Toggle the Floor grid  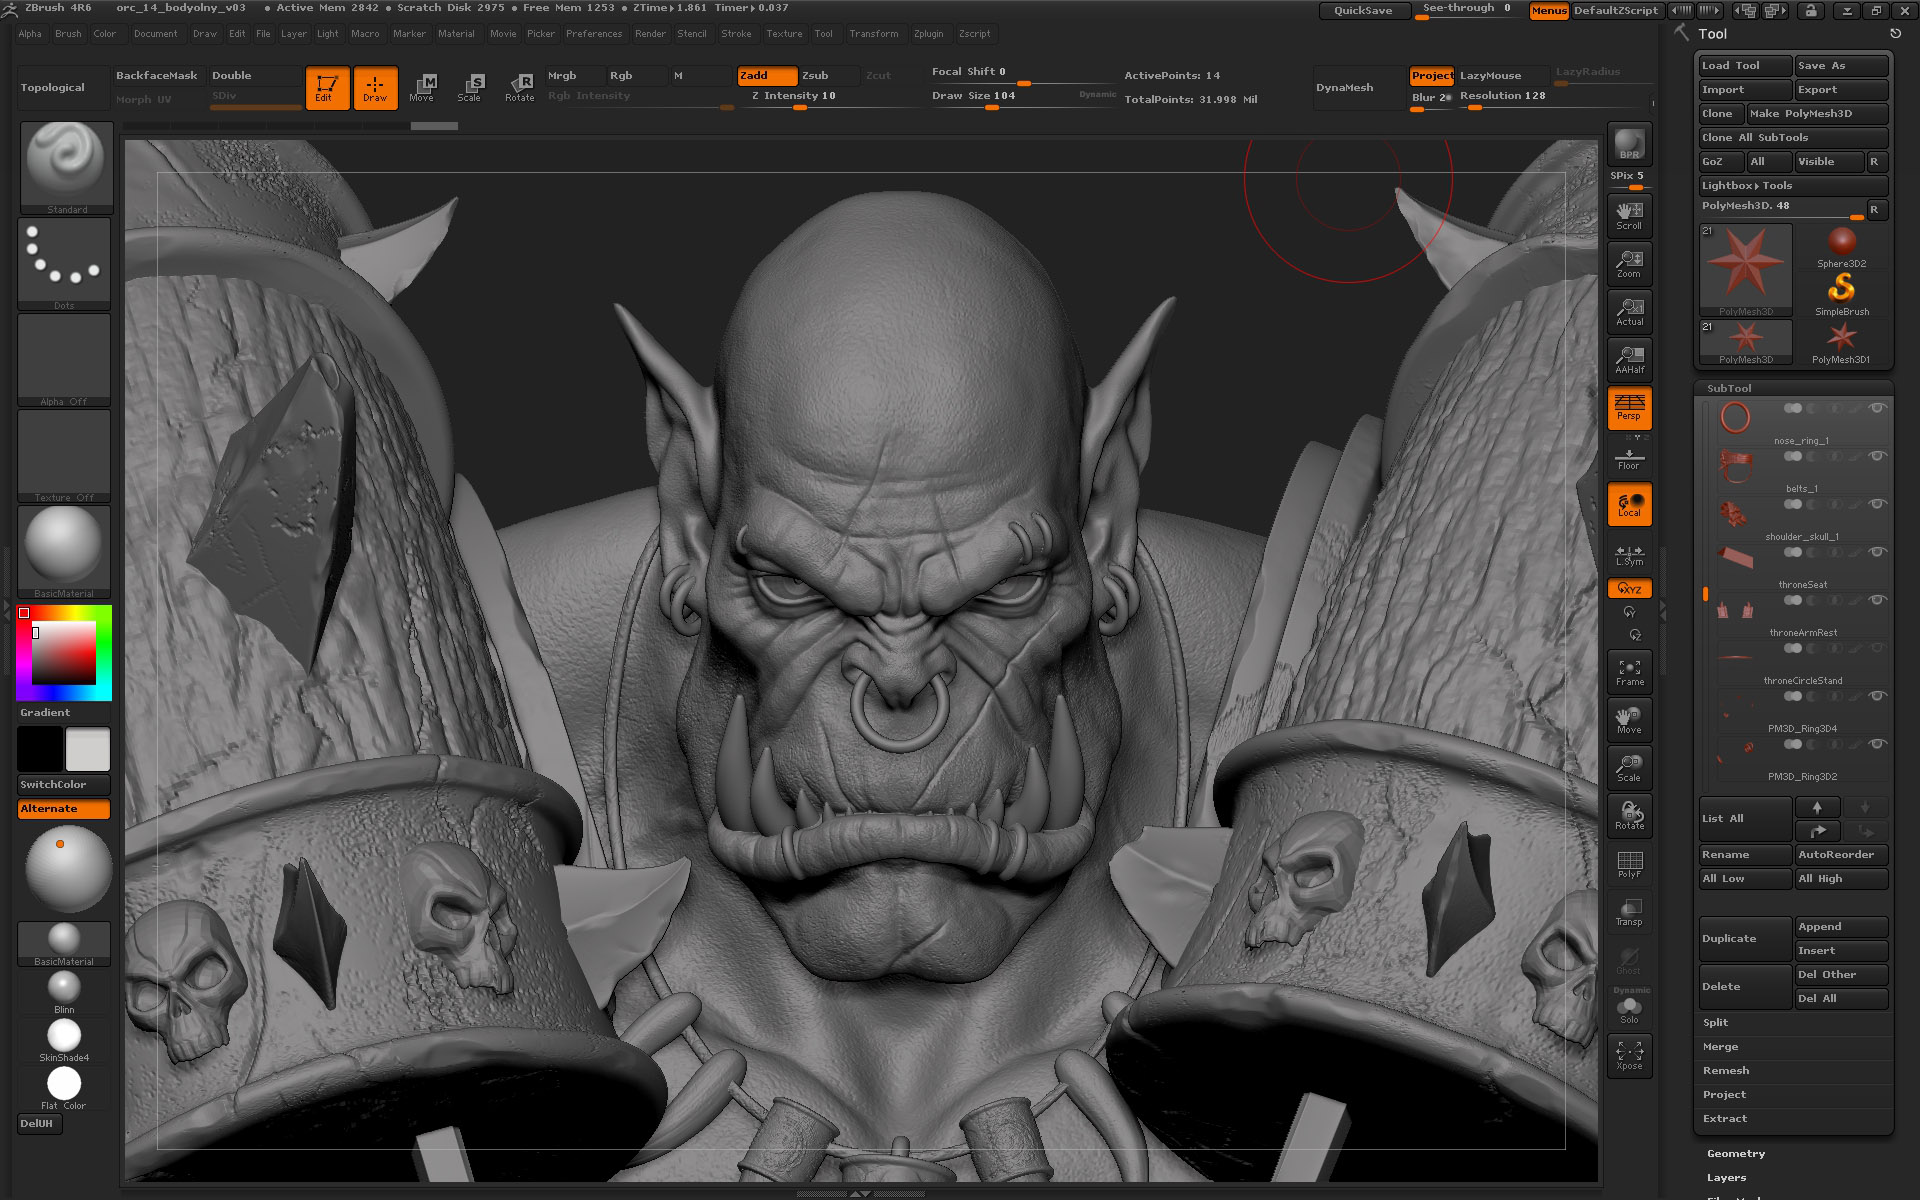pyautogui.click(x=1629, y=458)
